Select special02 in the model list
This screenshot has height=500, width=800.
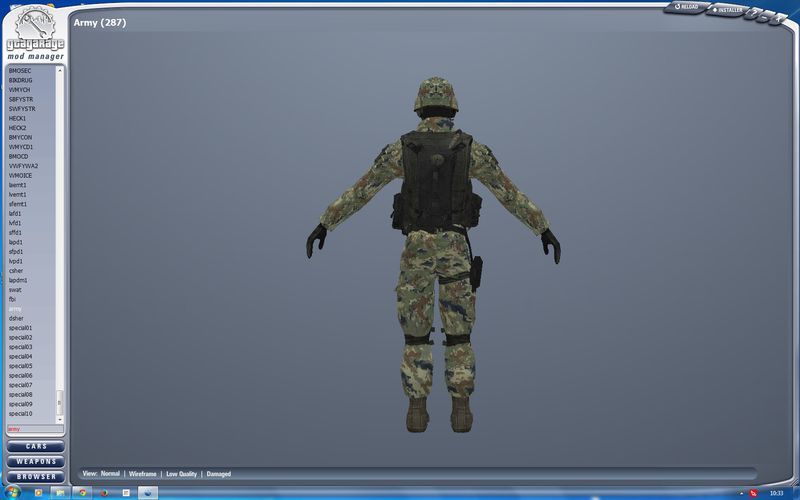[20, 338]
